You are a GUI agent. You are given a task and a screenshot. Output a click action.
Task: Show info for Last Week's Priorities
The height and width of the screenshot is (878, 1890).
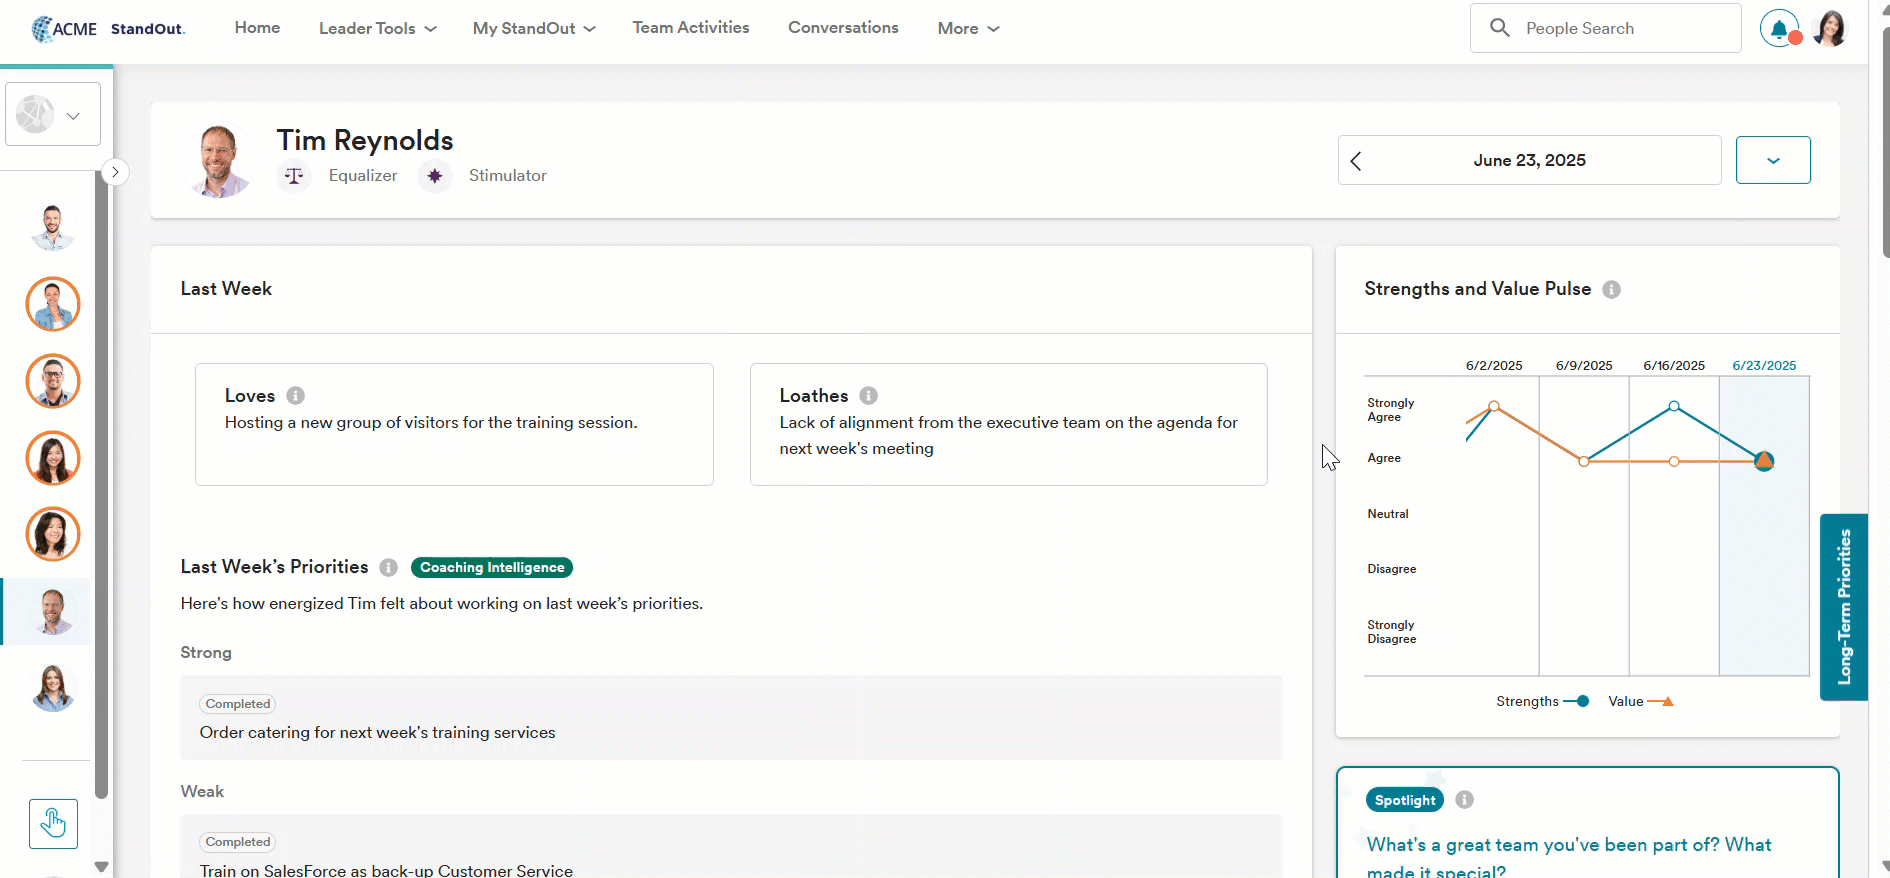coord(389,568)
